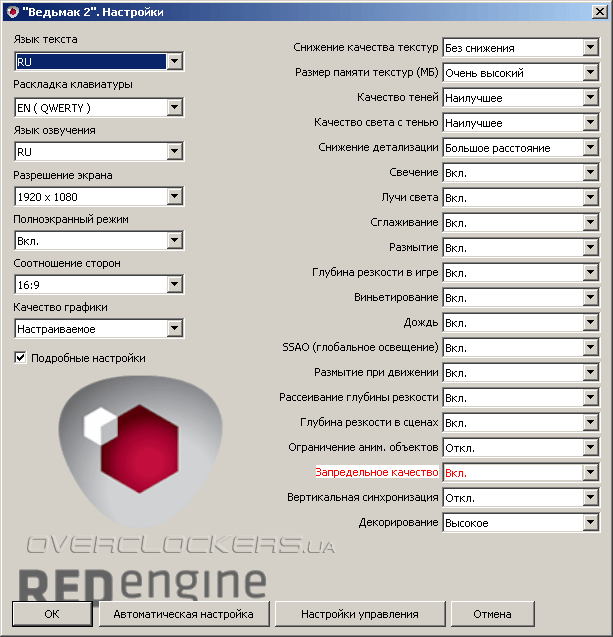Uncheck the Подробные настройки checkbox
The image size is (613, 637).
click(x=20, y=358)
